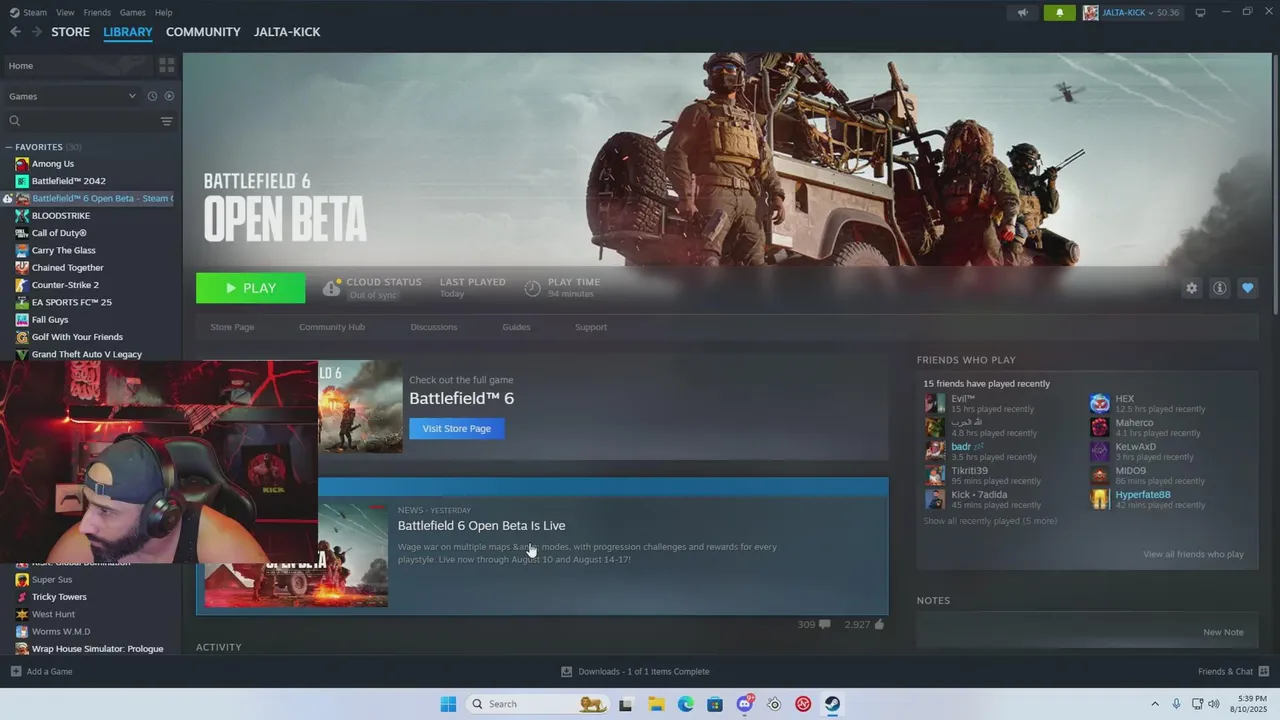This screenshot has width=1280, height=720.
Task: Click the news comments bubble icon
Action: pyautogui.click(x=825, y=624)
